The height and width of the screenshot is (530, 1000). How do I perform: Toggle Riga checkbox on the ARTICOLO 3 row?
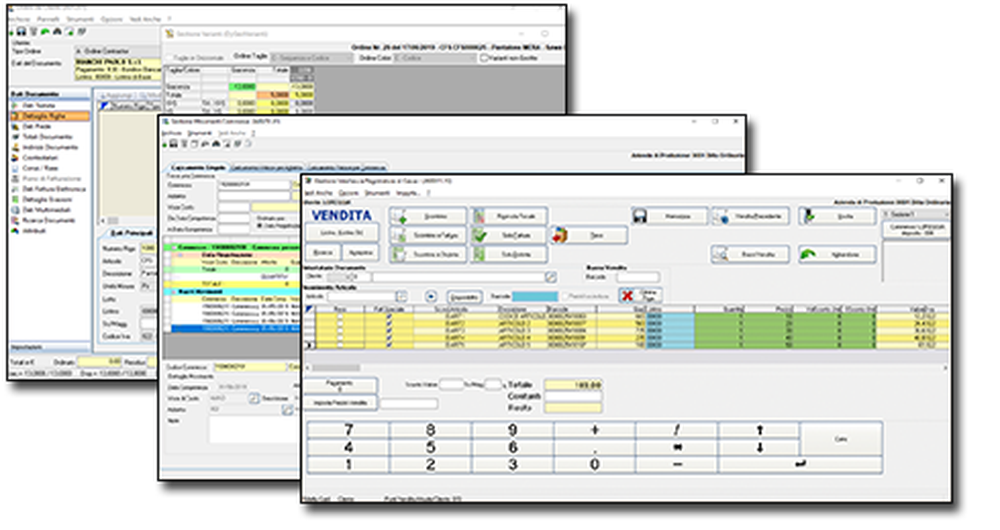(x=339, y=330)
